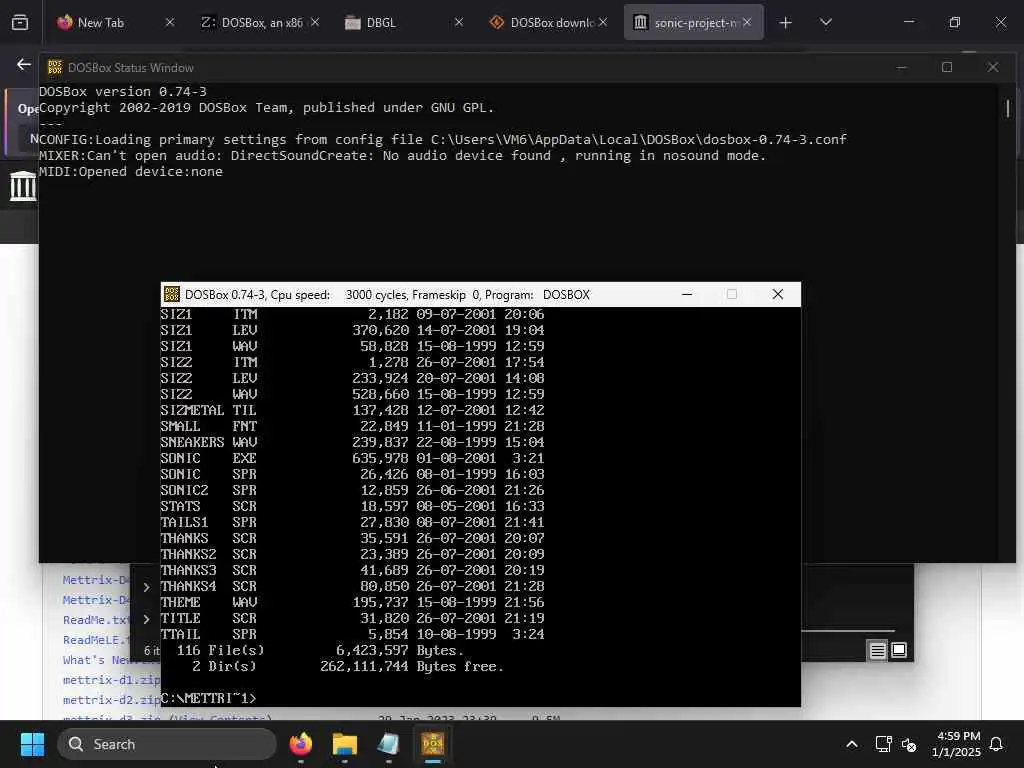This screenshot has width=1024, height=768.
Task: Click the SIZMETAL TIL listing row
Action: click(x=353, y=410)
